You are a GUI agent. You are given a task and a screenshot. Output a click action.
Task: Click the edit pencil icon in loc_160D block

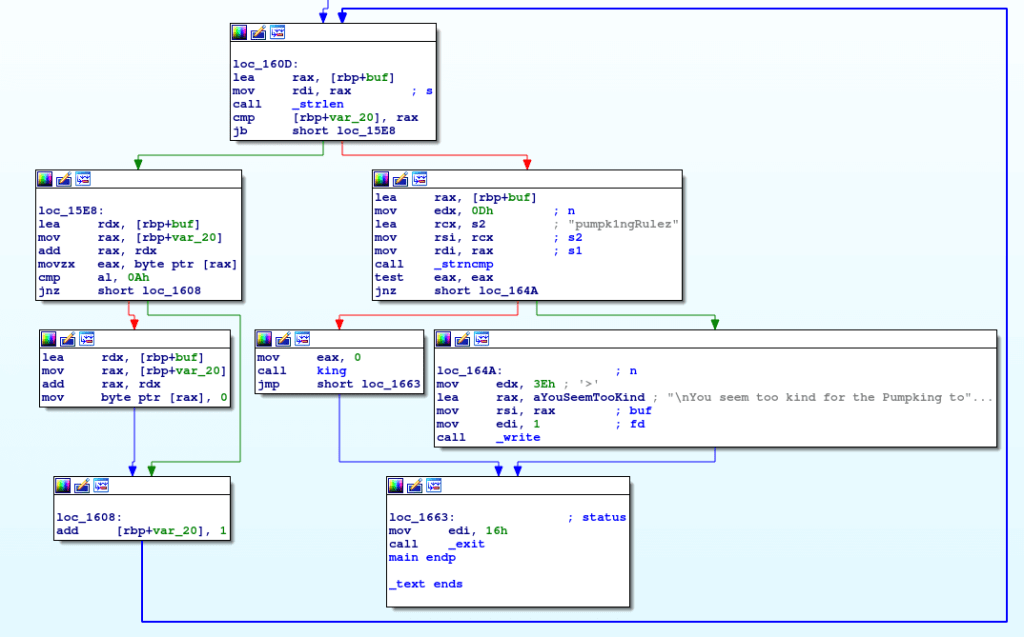tap(258, 33)
